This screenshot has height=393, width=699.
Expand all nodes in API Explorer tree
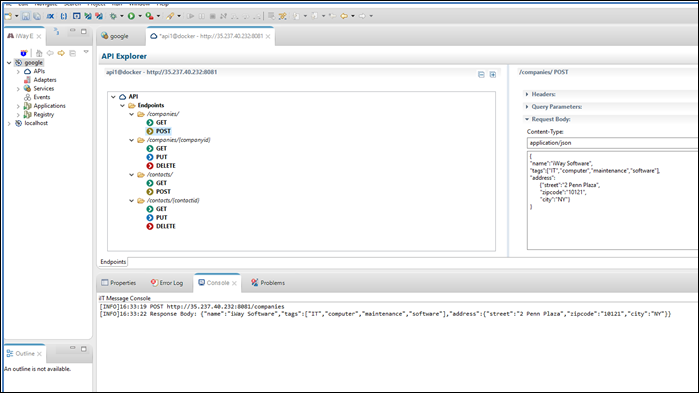pyautogui.click(x=493, y=74)
